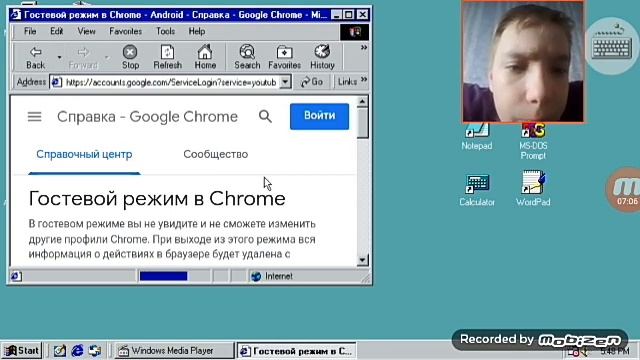
Task: Launch Internet Explorer from quick launch
Action: coord(77,351)
